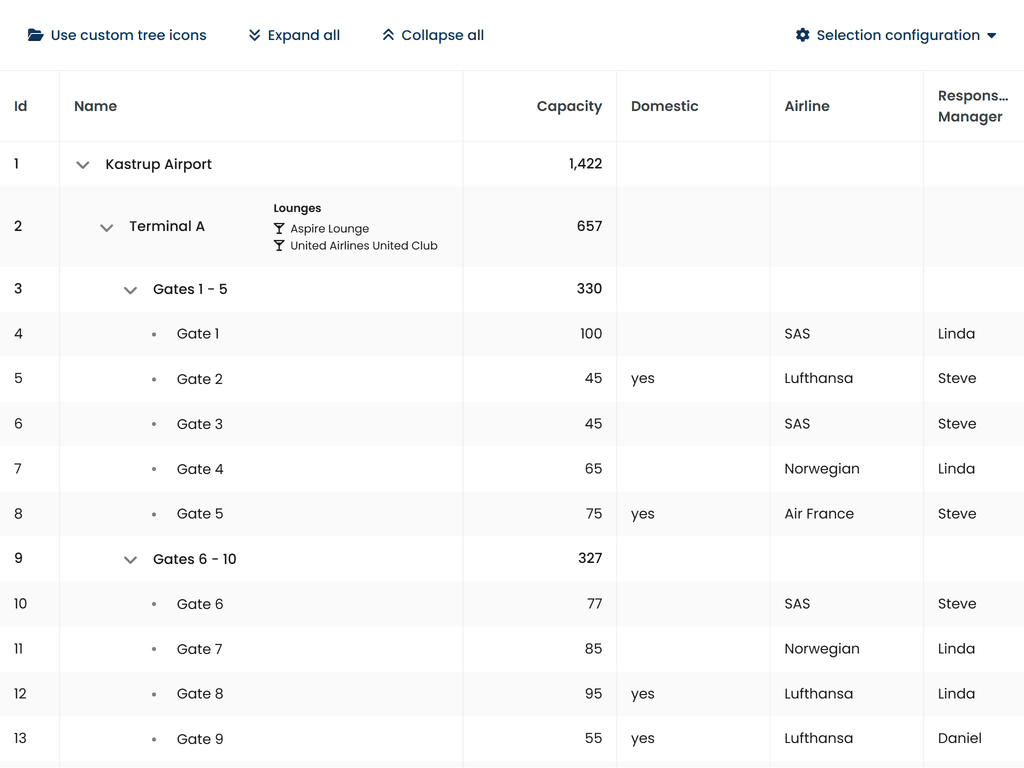
Task: Select the Gate 1 row
Action: [x=198, y=334]
